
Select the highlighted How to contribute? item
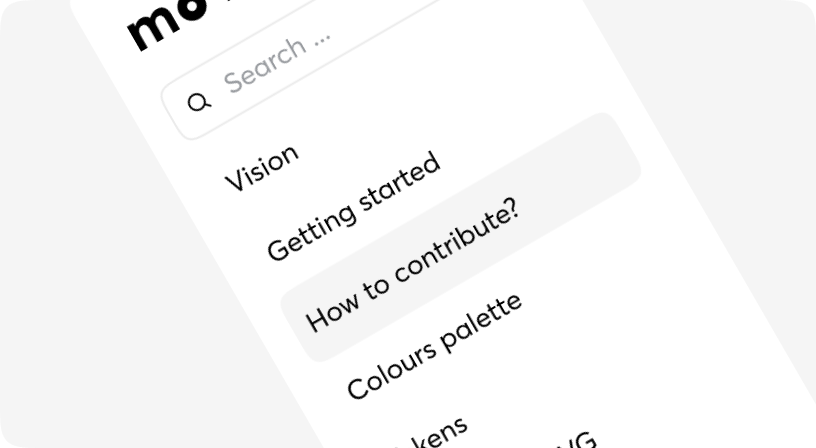(461, 237)
